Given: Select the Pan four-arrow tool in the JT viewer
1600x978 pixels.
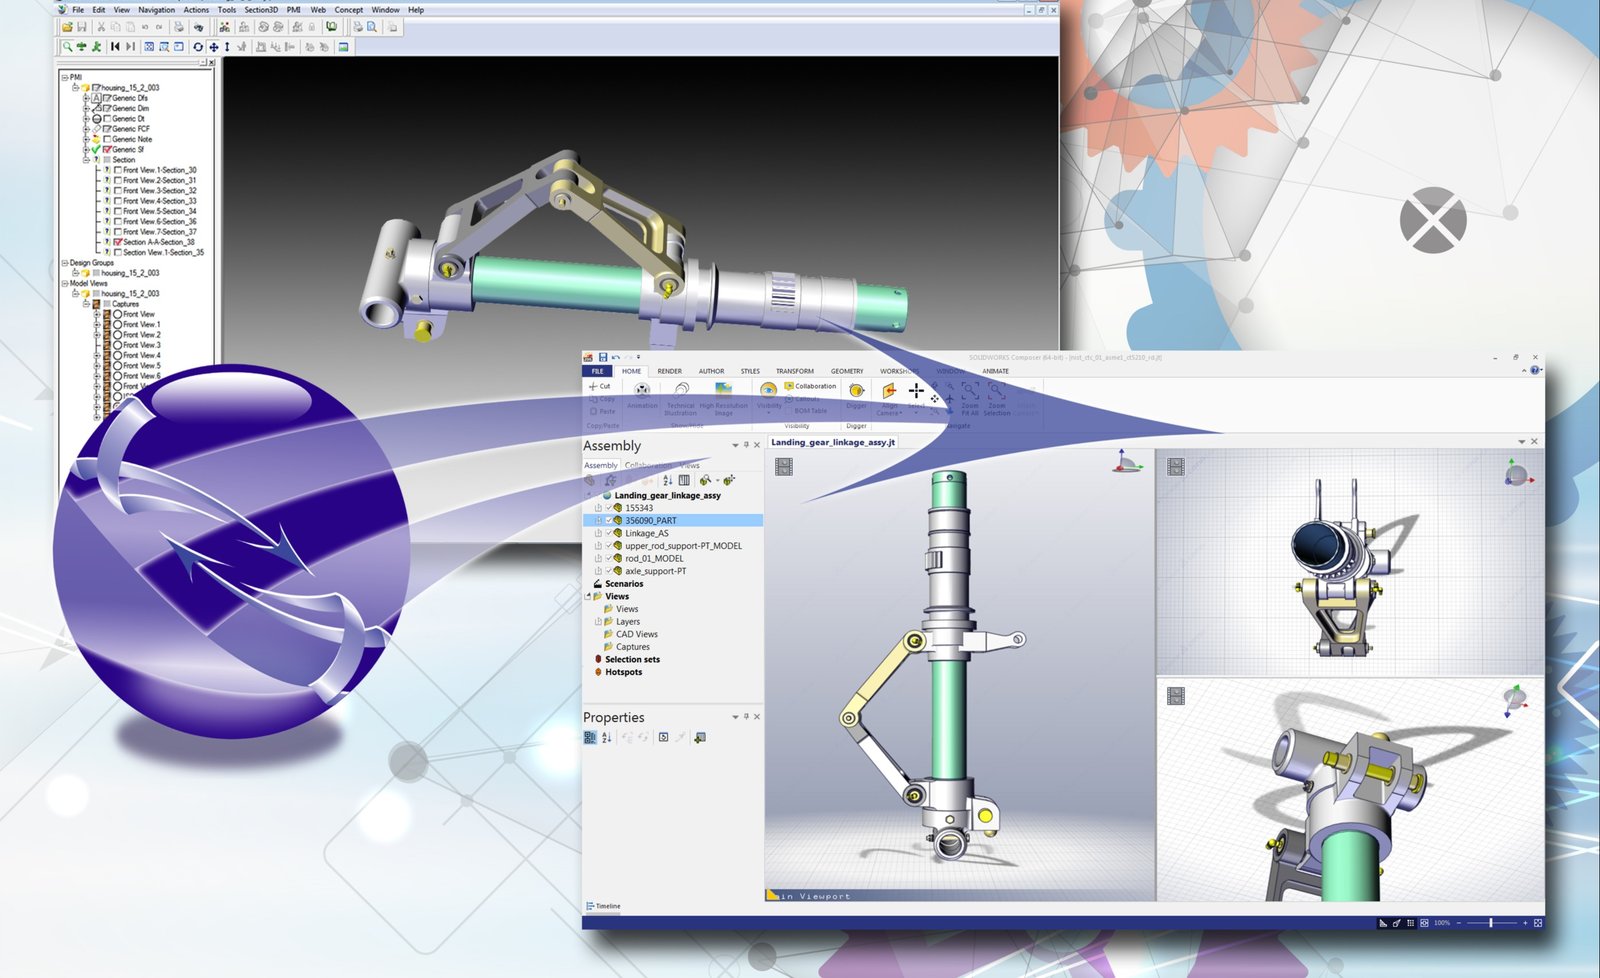Looking at the screenshot, I should [x=214, y=47].
